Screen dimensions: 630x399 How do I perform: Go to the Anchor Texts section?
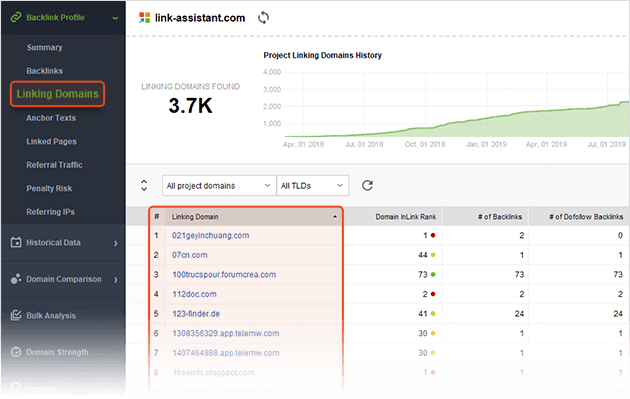tap(51, 118)
